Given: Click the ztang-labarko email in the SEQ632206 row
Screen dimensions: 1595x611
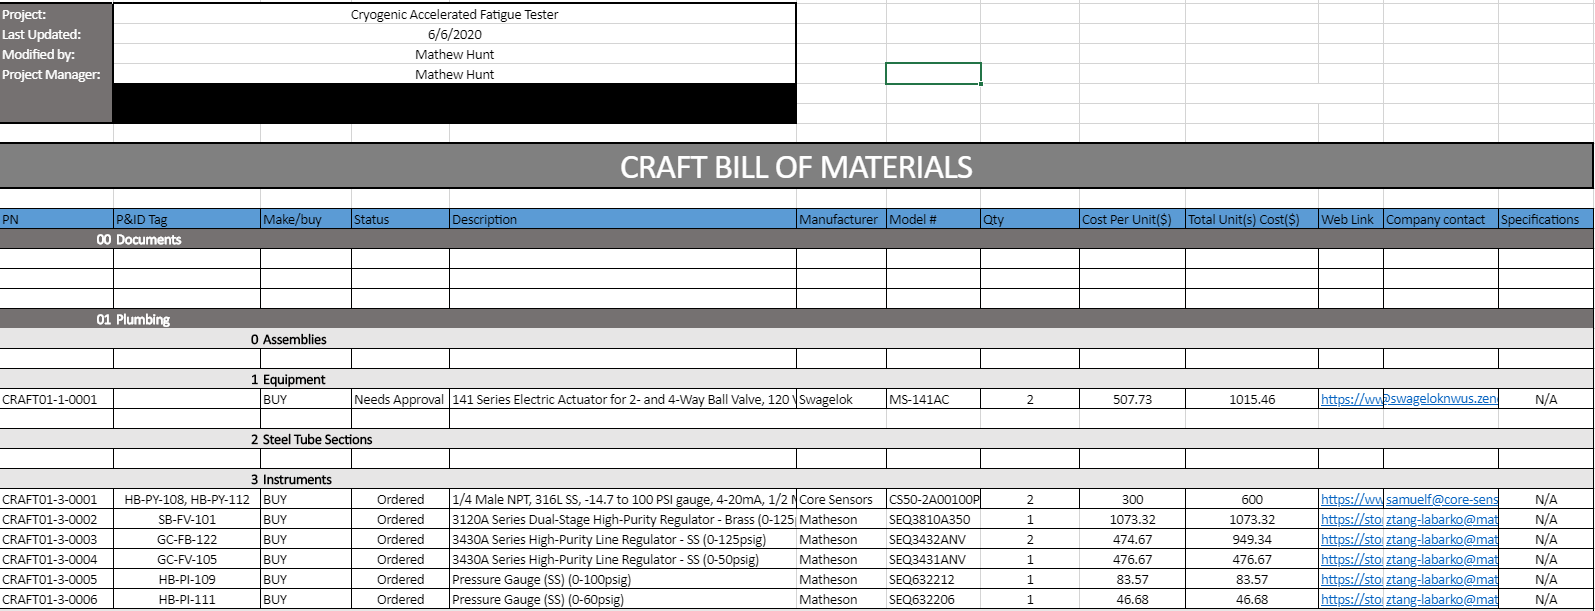Looking at the screenshot, I should pyautogui.click(x=1441, y=599).
